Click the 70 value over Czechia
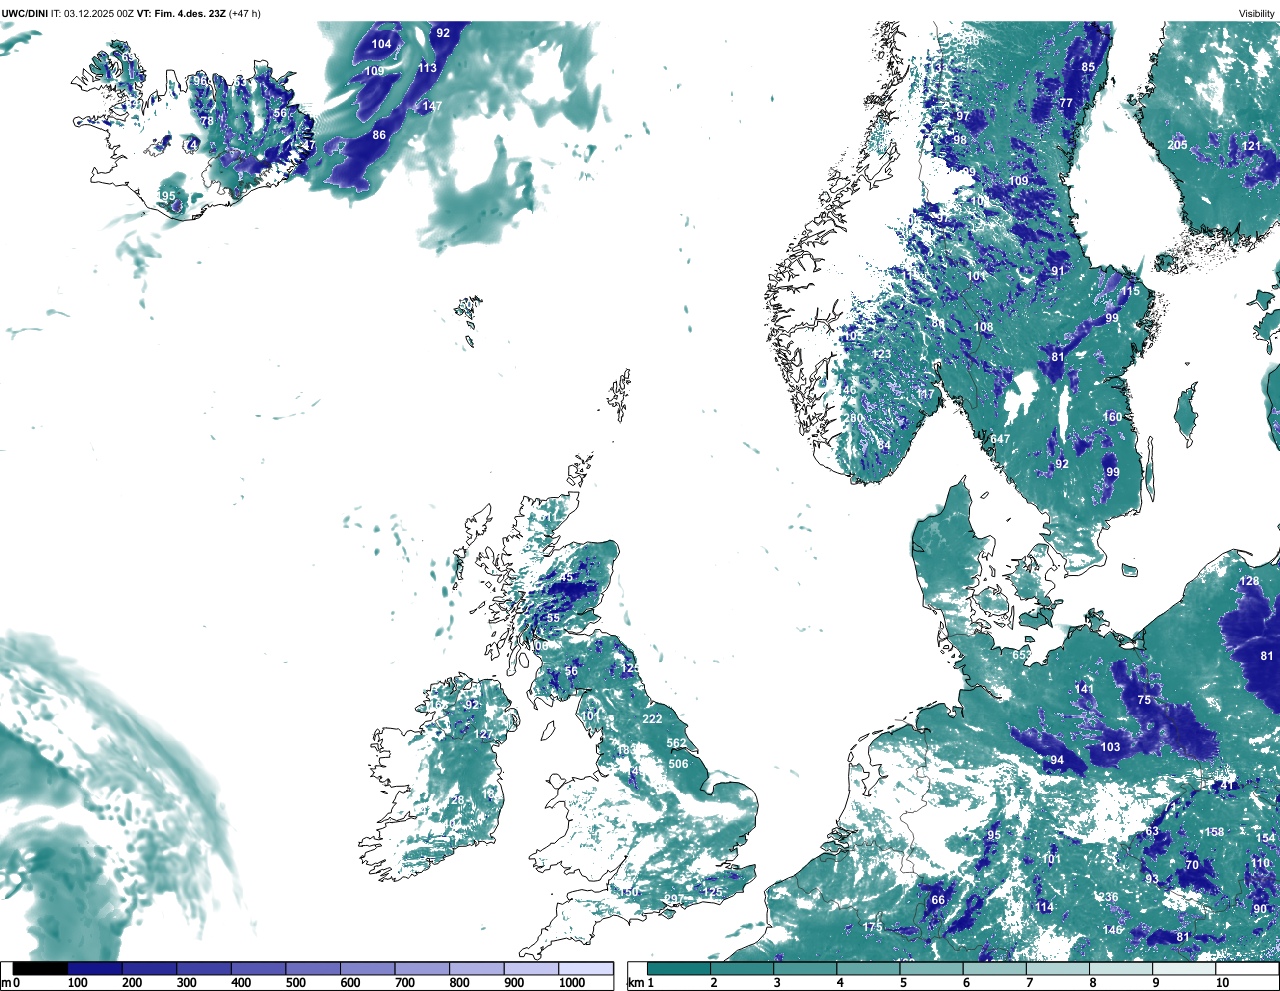This screenshot has width=1280, height=991. [1192, 865]
